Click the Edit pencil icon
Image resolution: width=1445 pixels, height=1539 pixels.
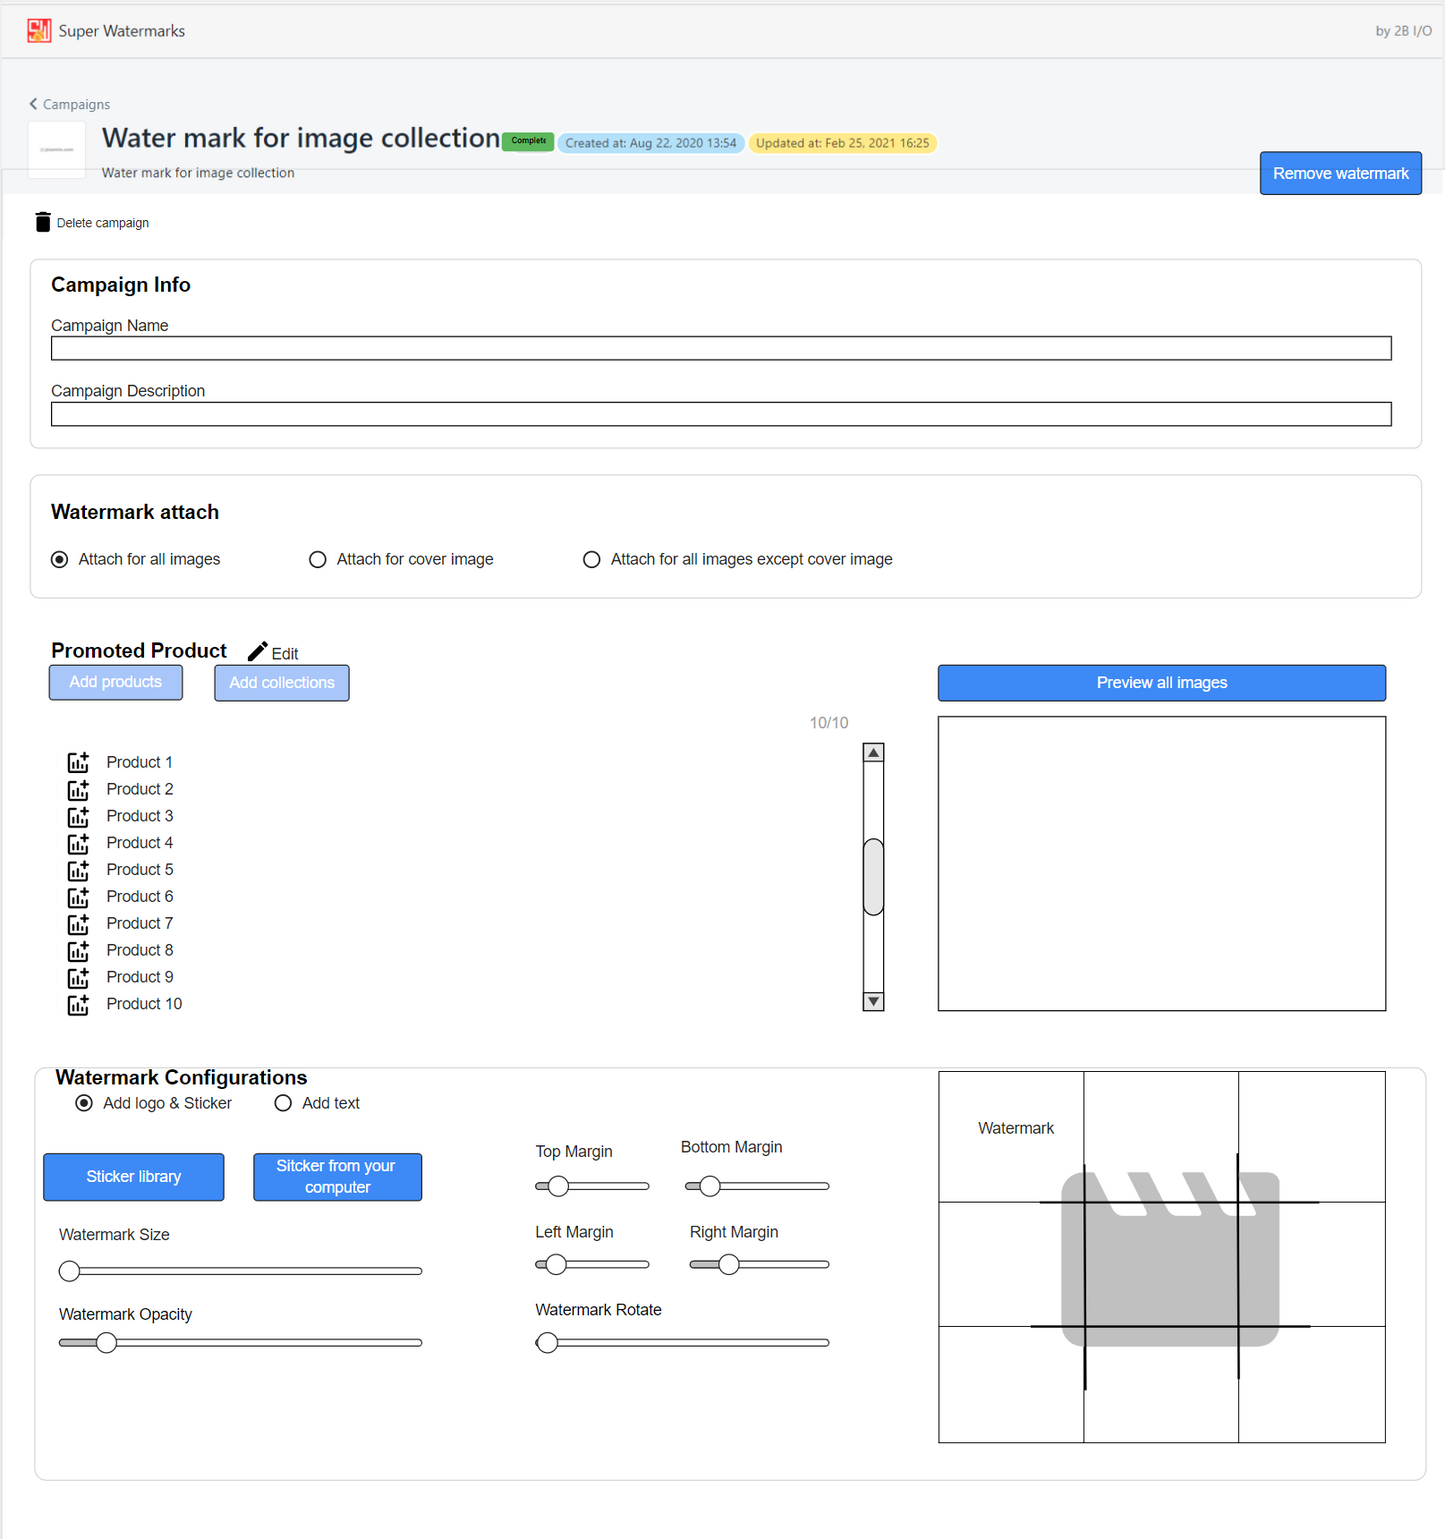click(257, 652)
